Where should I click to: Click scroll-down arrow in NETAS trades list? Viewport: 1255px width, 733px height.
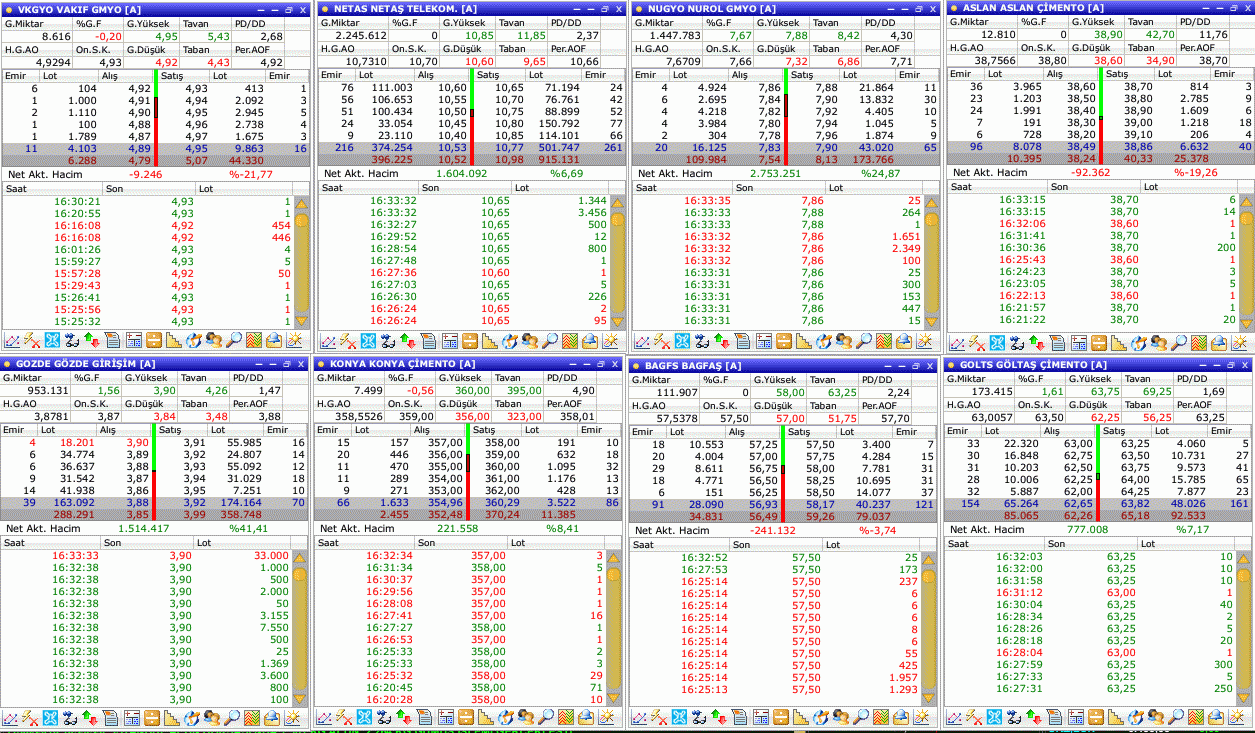tap(616, 320)
